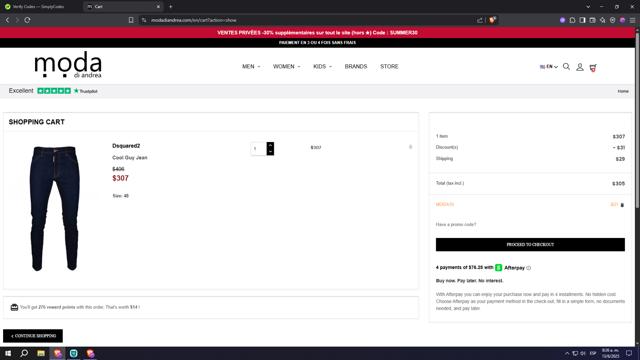640x360 pixels.
Task: Click CONTINUE SHOPPING button
Action: (33, 336)
